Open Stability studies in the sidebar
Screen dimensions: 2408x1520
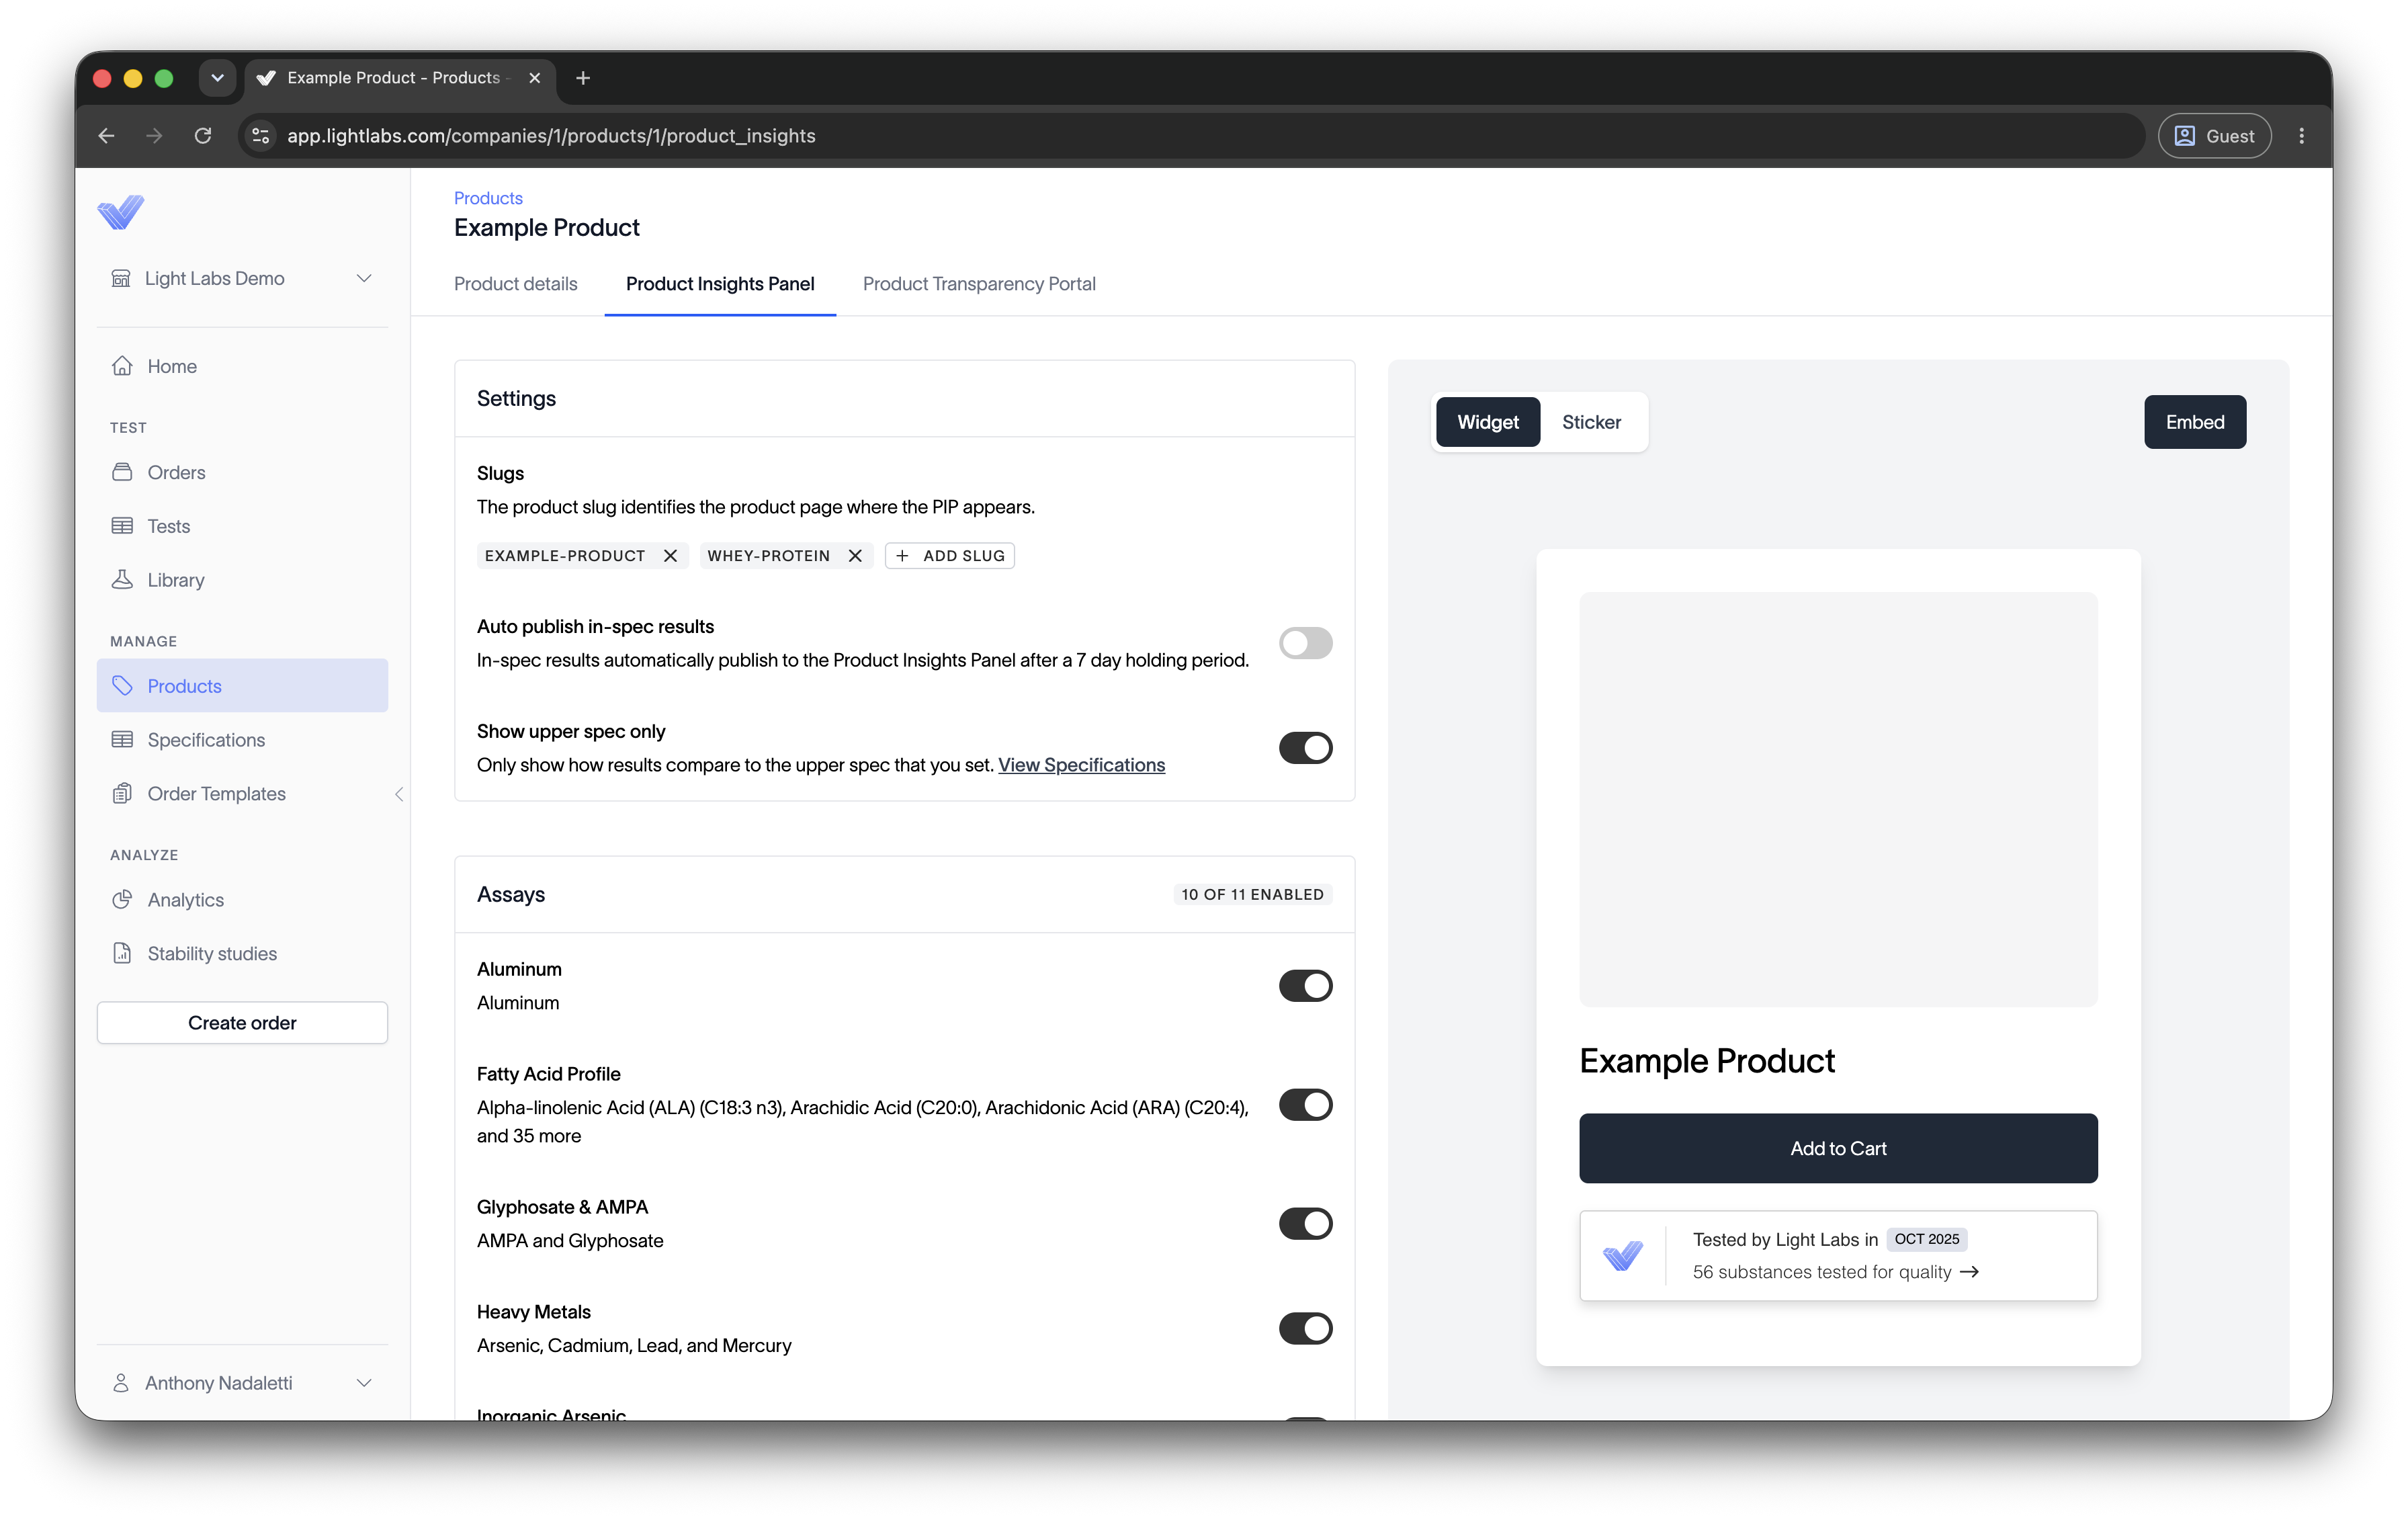[x=242, y=954]
